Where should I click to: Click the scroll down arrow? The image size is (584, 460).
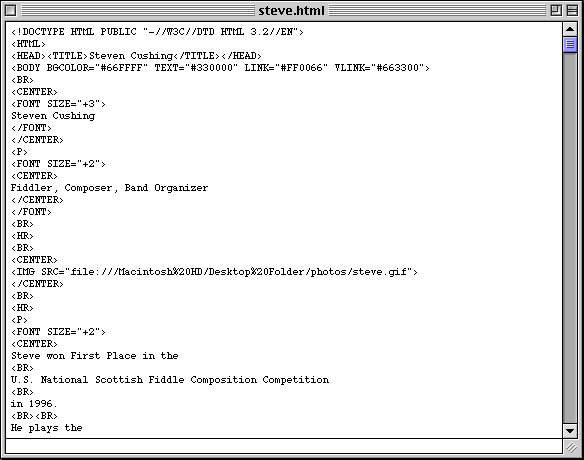tap(570, 431)
